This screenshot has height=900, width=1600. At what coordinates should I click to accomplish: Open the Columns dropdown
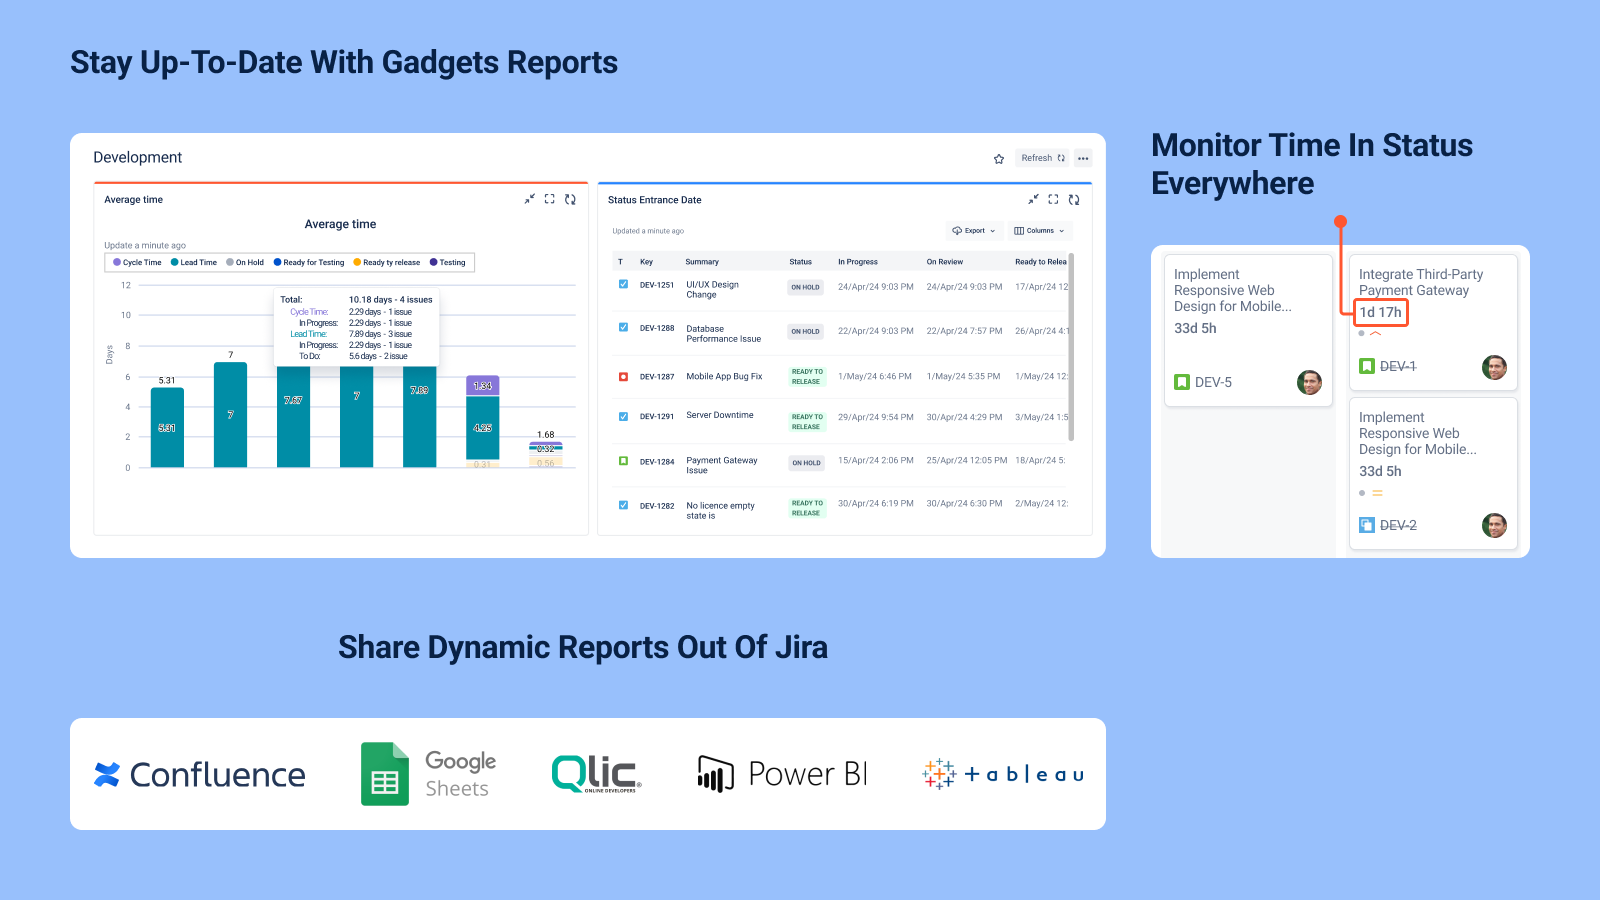click(x=1040, y=231)
